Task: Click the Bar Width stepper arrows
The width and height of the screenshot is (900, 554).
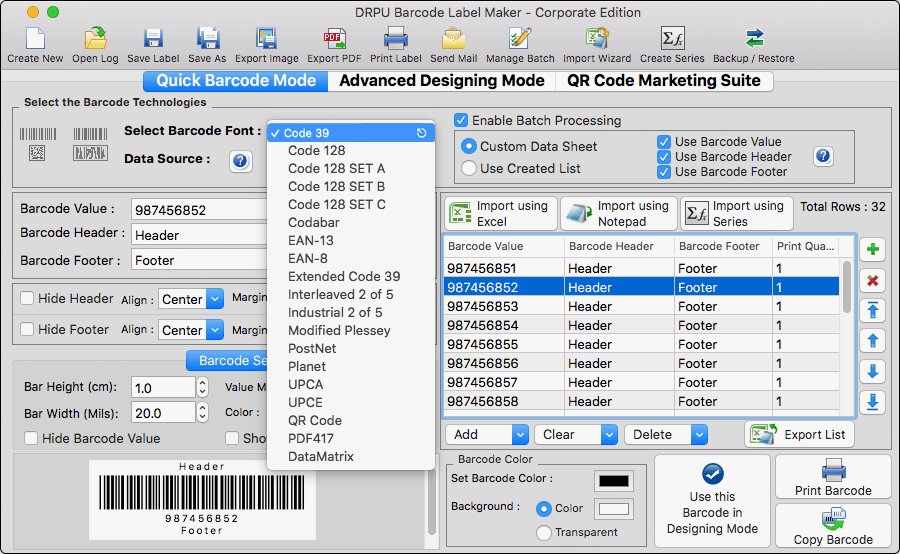Action: [202, 412]
